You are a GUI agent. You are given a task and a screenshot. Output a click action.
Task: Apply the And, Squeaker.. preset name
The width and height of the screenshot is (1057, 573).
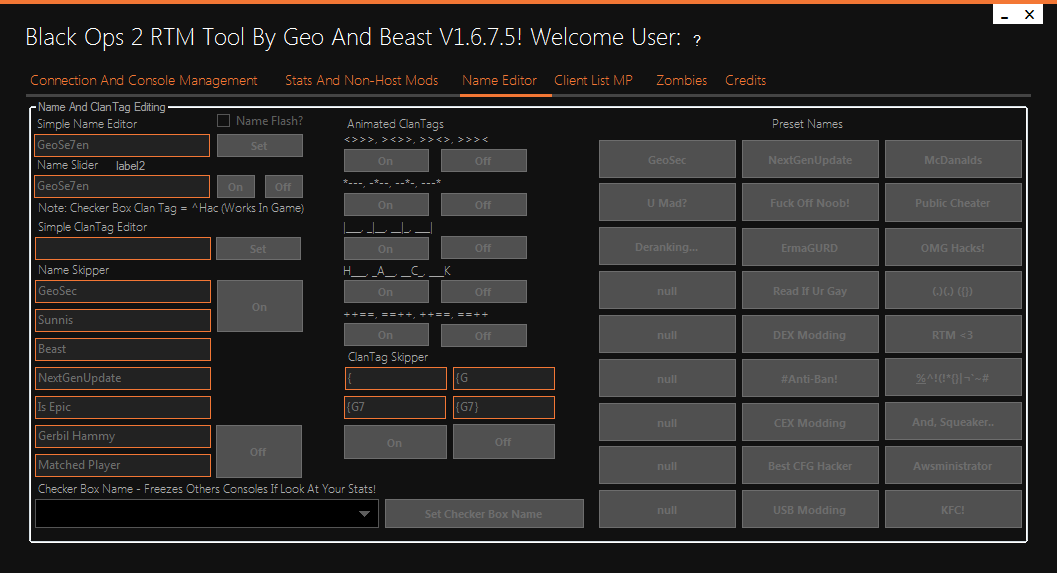click(x=953, y=422)
